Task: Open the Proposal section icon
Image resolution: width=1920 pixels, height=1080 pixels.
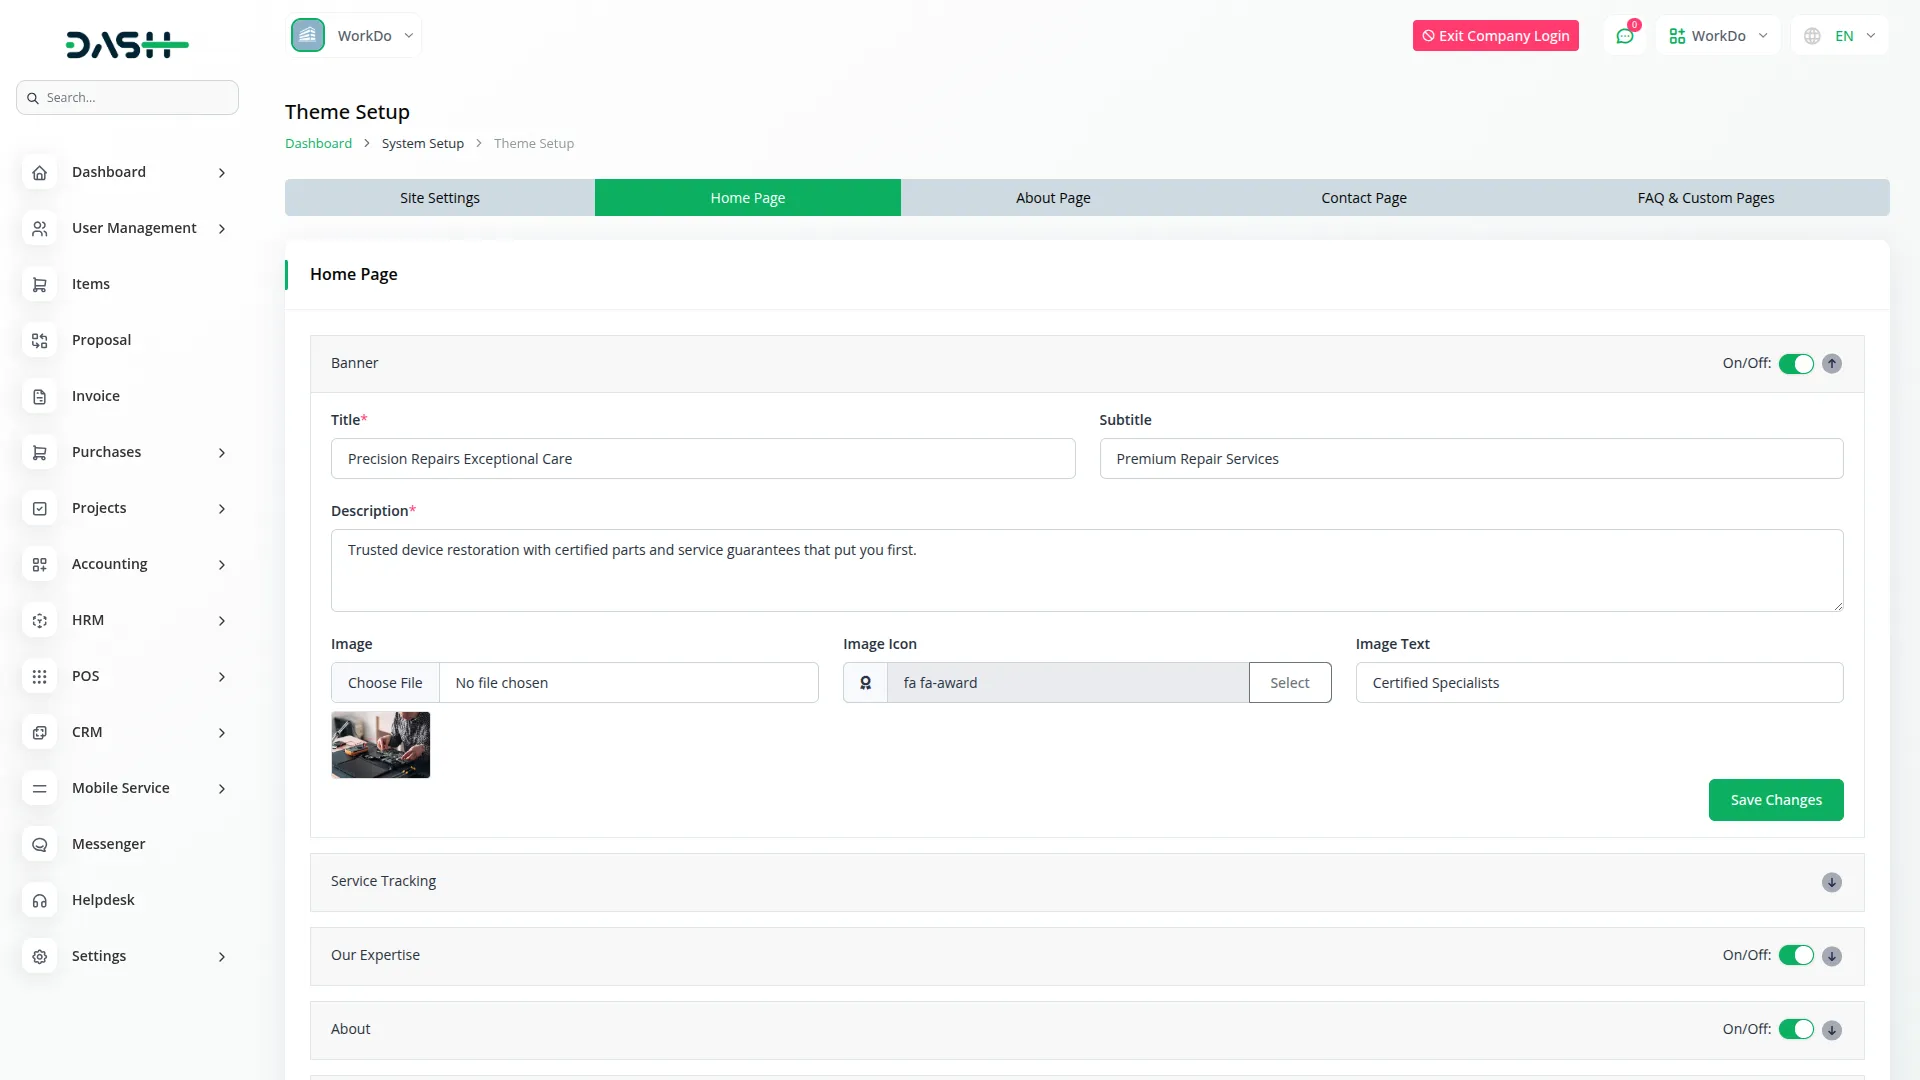Action: click(x=39, y=340)
